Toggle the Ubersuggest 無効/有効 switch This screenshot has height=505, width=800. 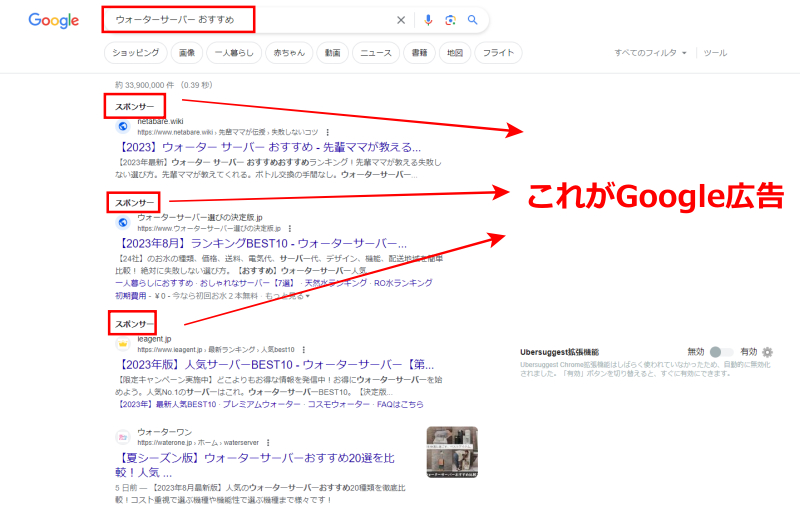[717, 352]
